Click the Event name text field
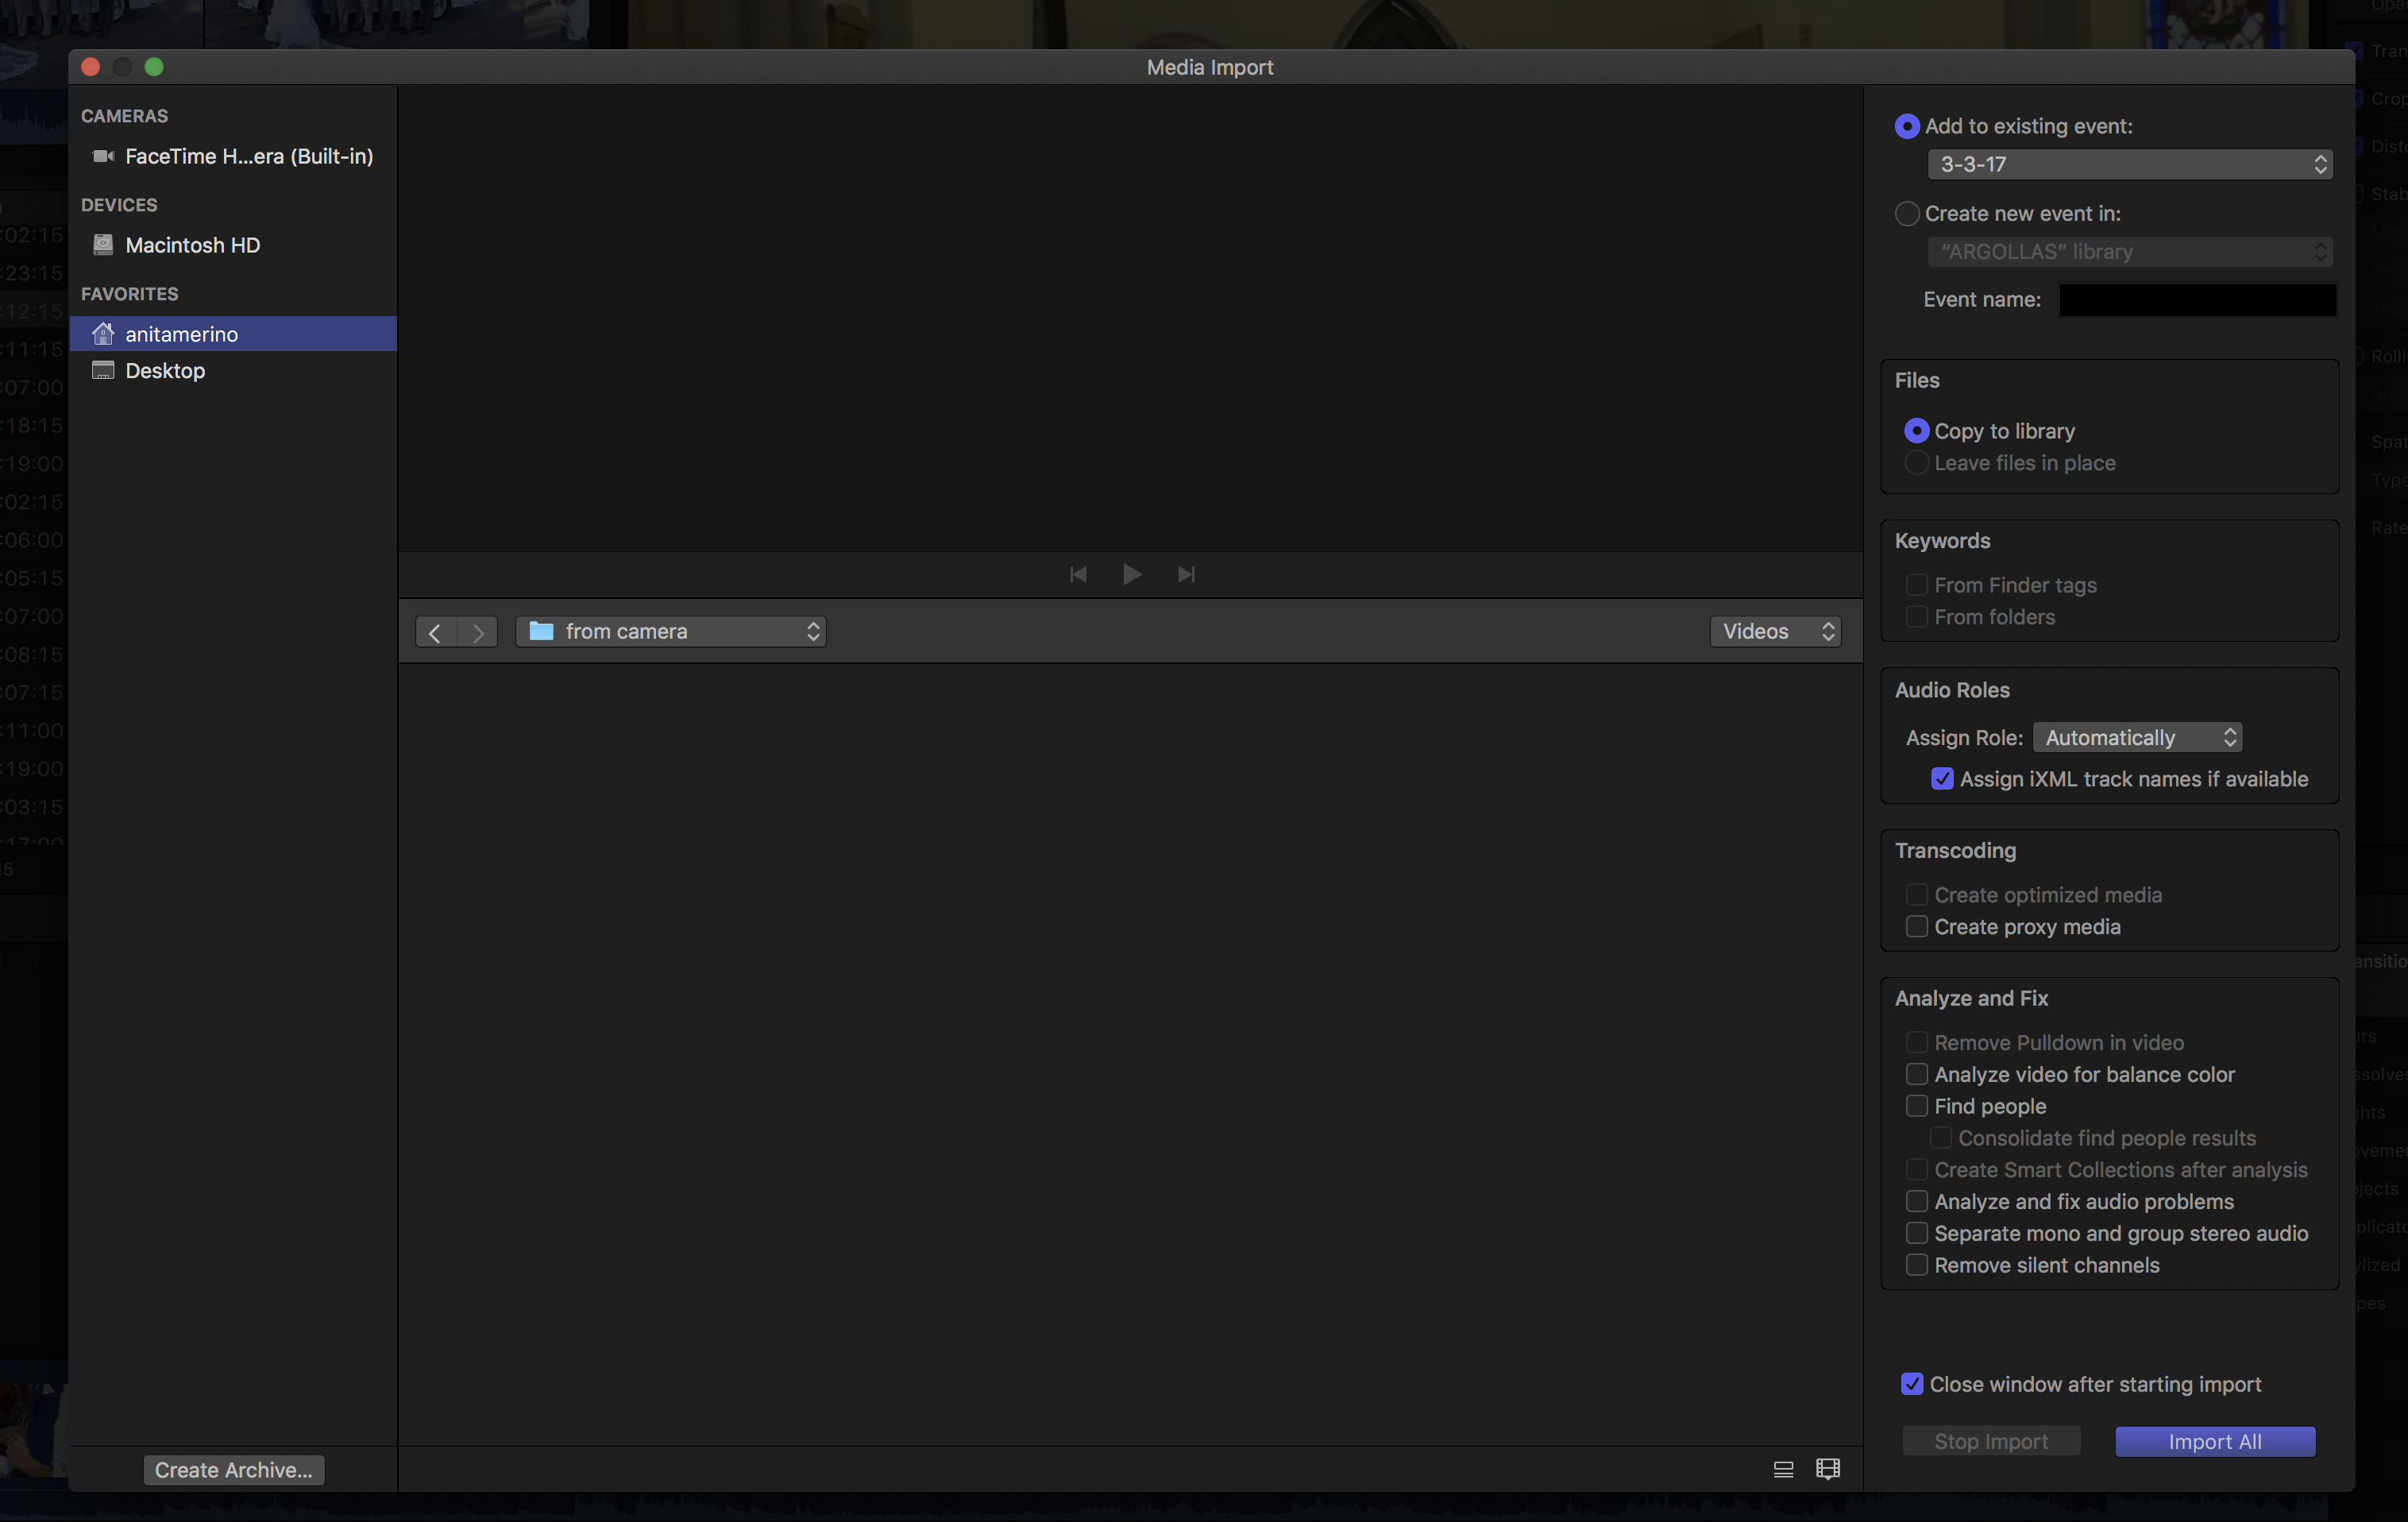 [x=2197, y=300]
